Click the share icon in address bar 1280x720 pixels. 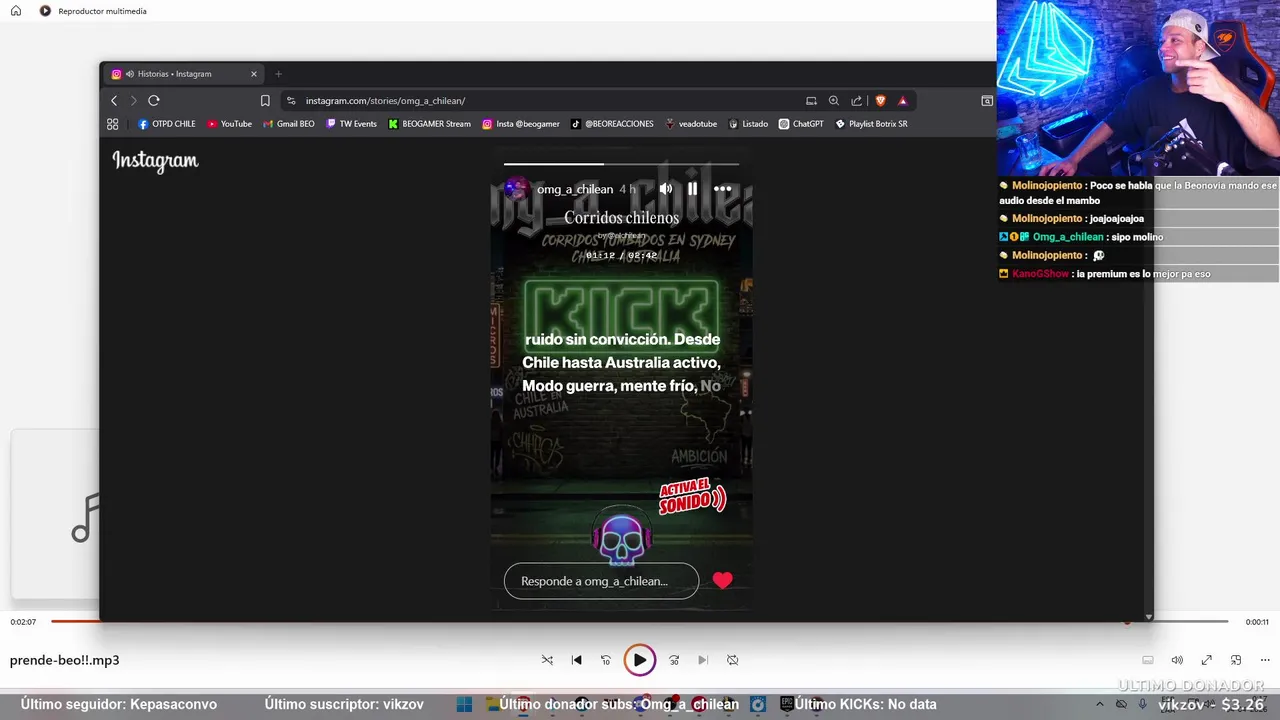pos(857,100)
